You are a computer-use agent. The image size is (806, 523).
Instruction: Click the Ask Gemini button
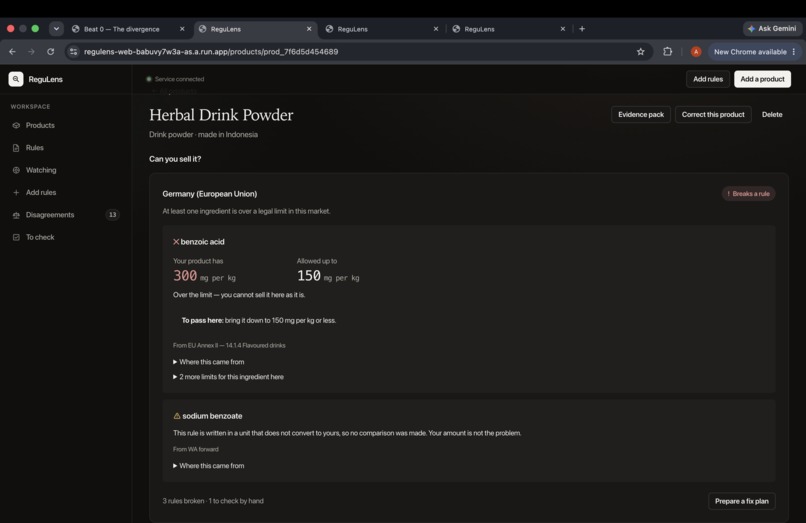click(772, 29)
